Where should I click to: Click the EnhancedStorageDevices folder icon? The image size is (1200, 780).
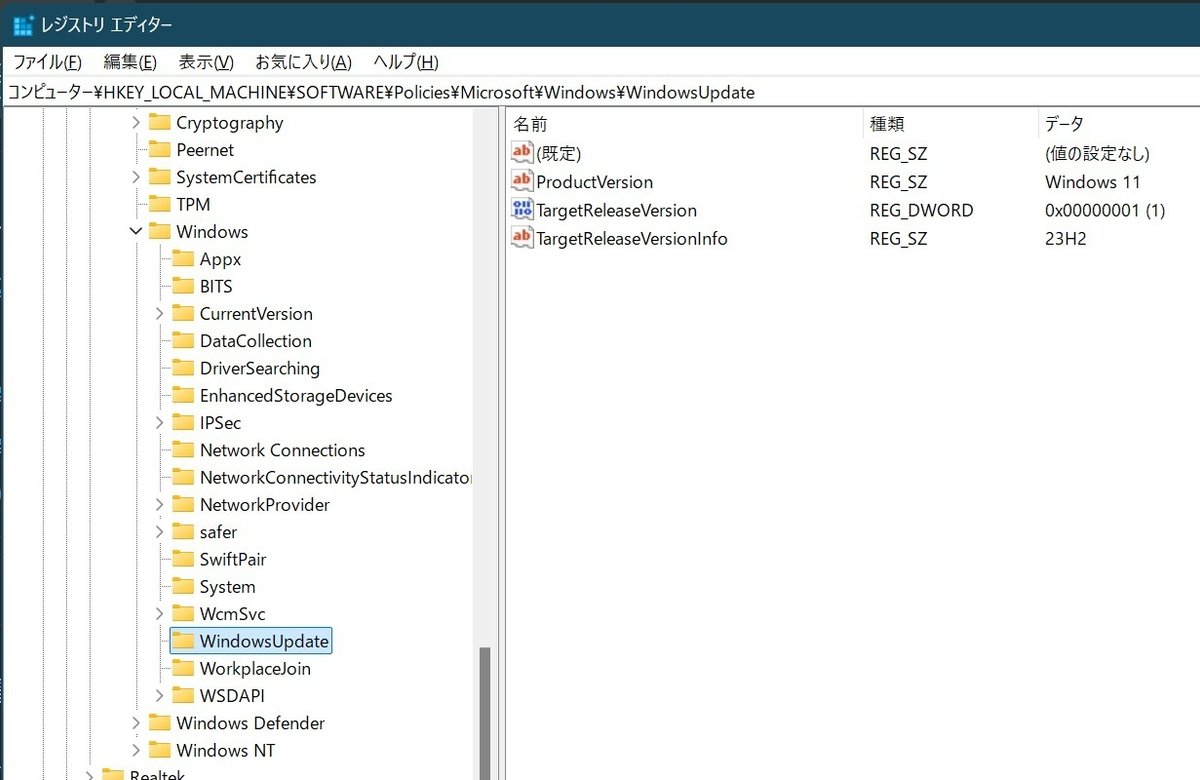point(183,395)
